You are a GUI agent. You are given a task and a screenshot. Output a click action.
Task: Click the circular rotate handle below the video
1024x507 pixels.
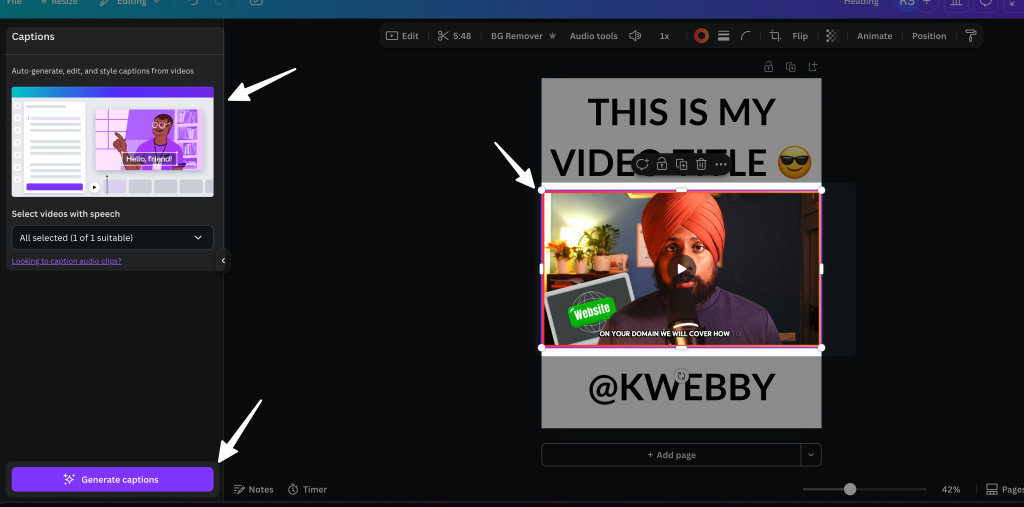[x=681, y=376]
